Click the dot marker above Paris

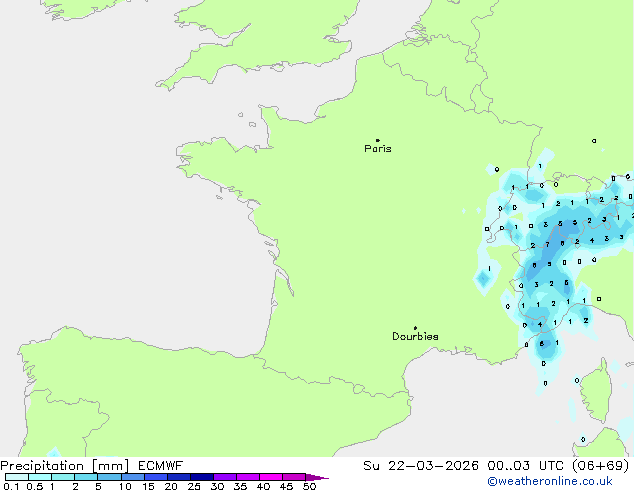tap(378, 140)
